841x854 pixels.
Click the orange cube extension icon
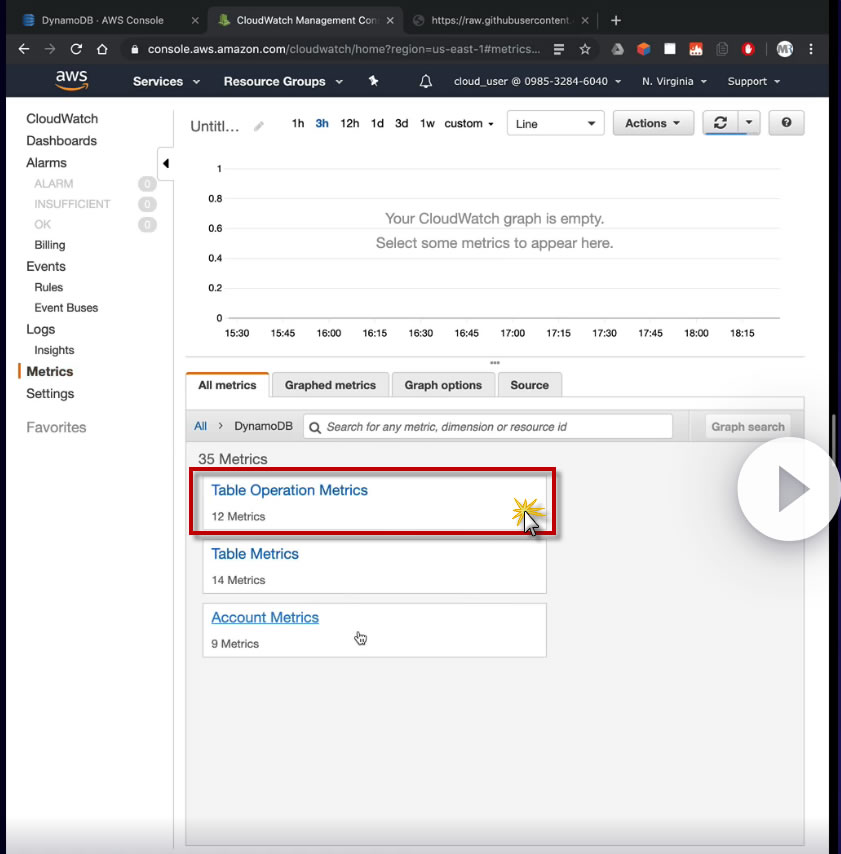644,50
